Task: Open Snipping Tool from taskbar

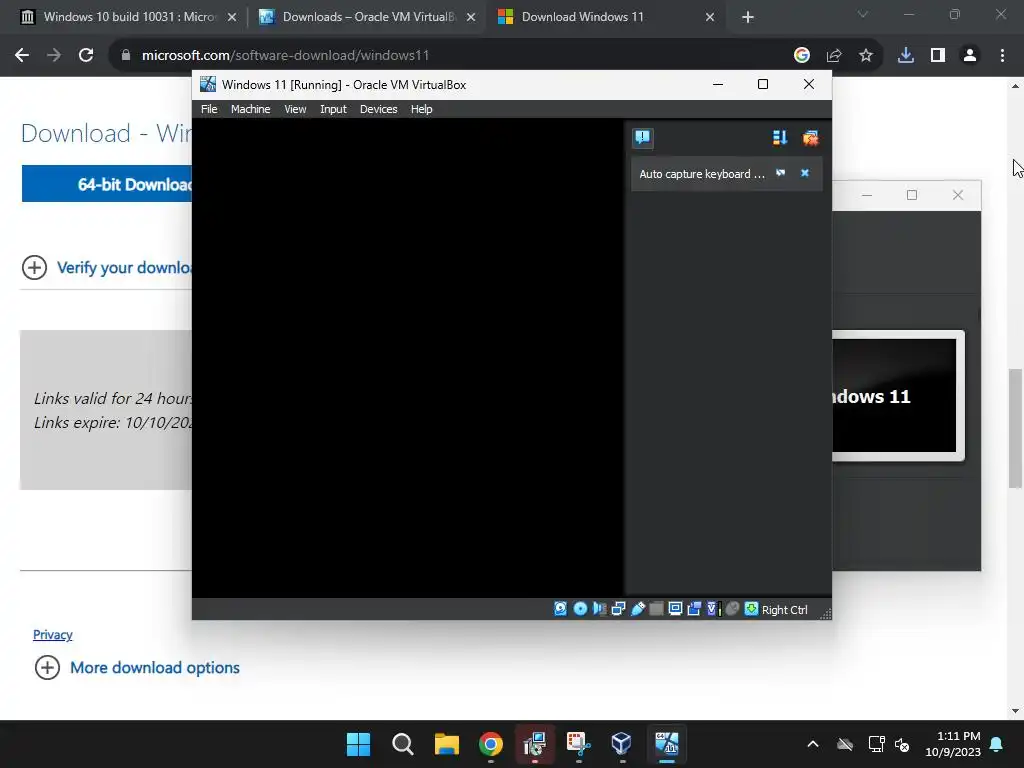Action: tap(579, 744)
